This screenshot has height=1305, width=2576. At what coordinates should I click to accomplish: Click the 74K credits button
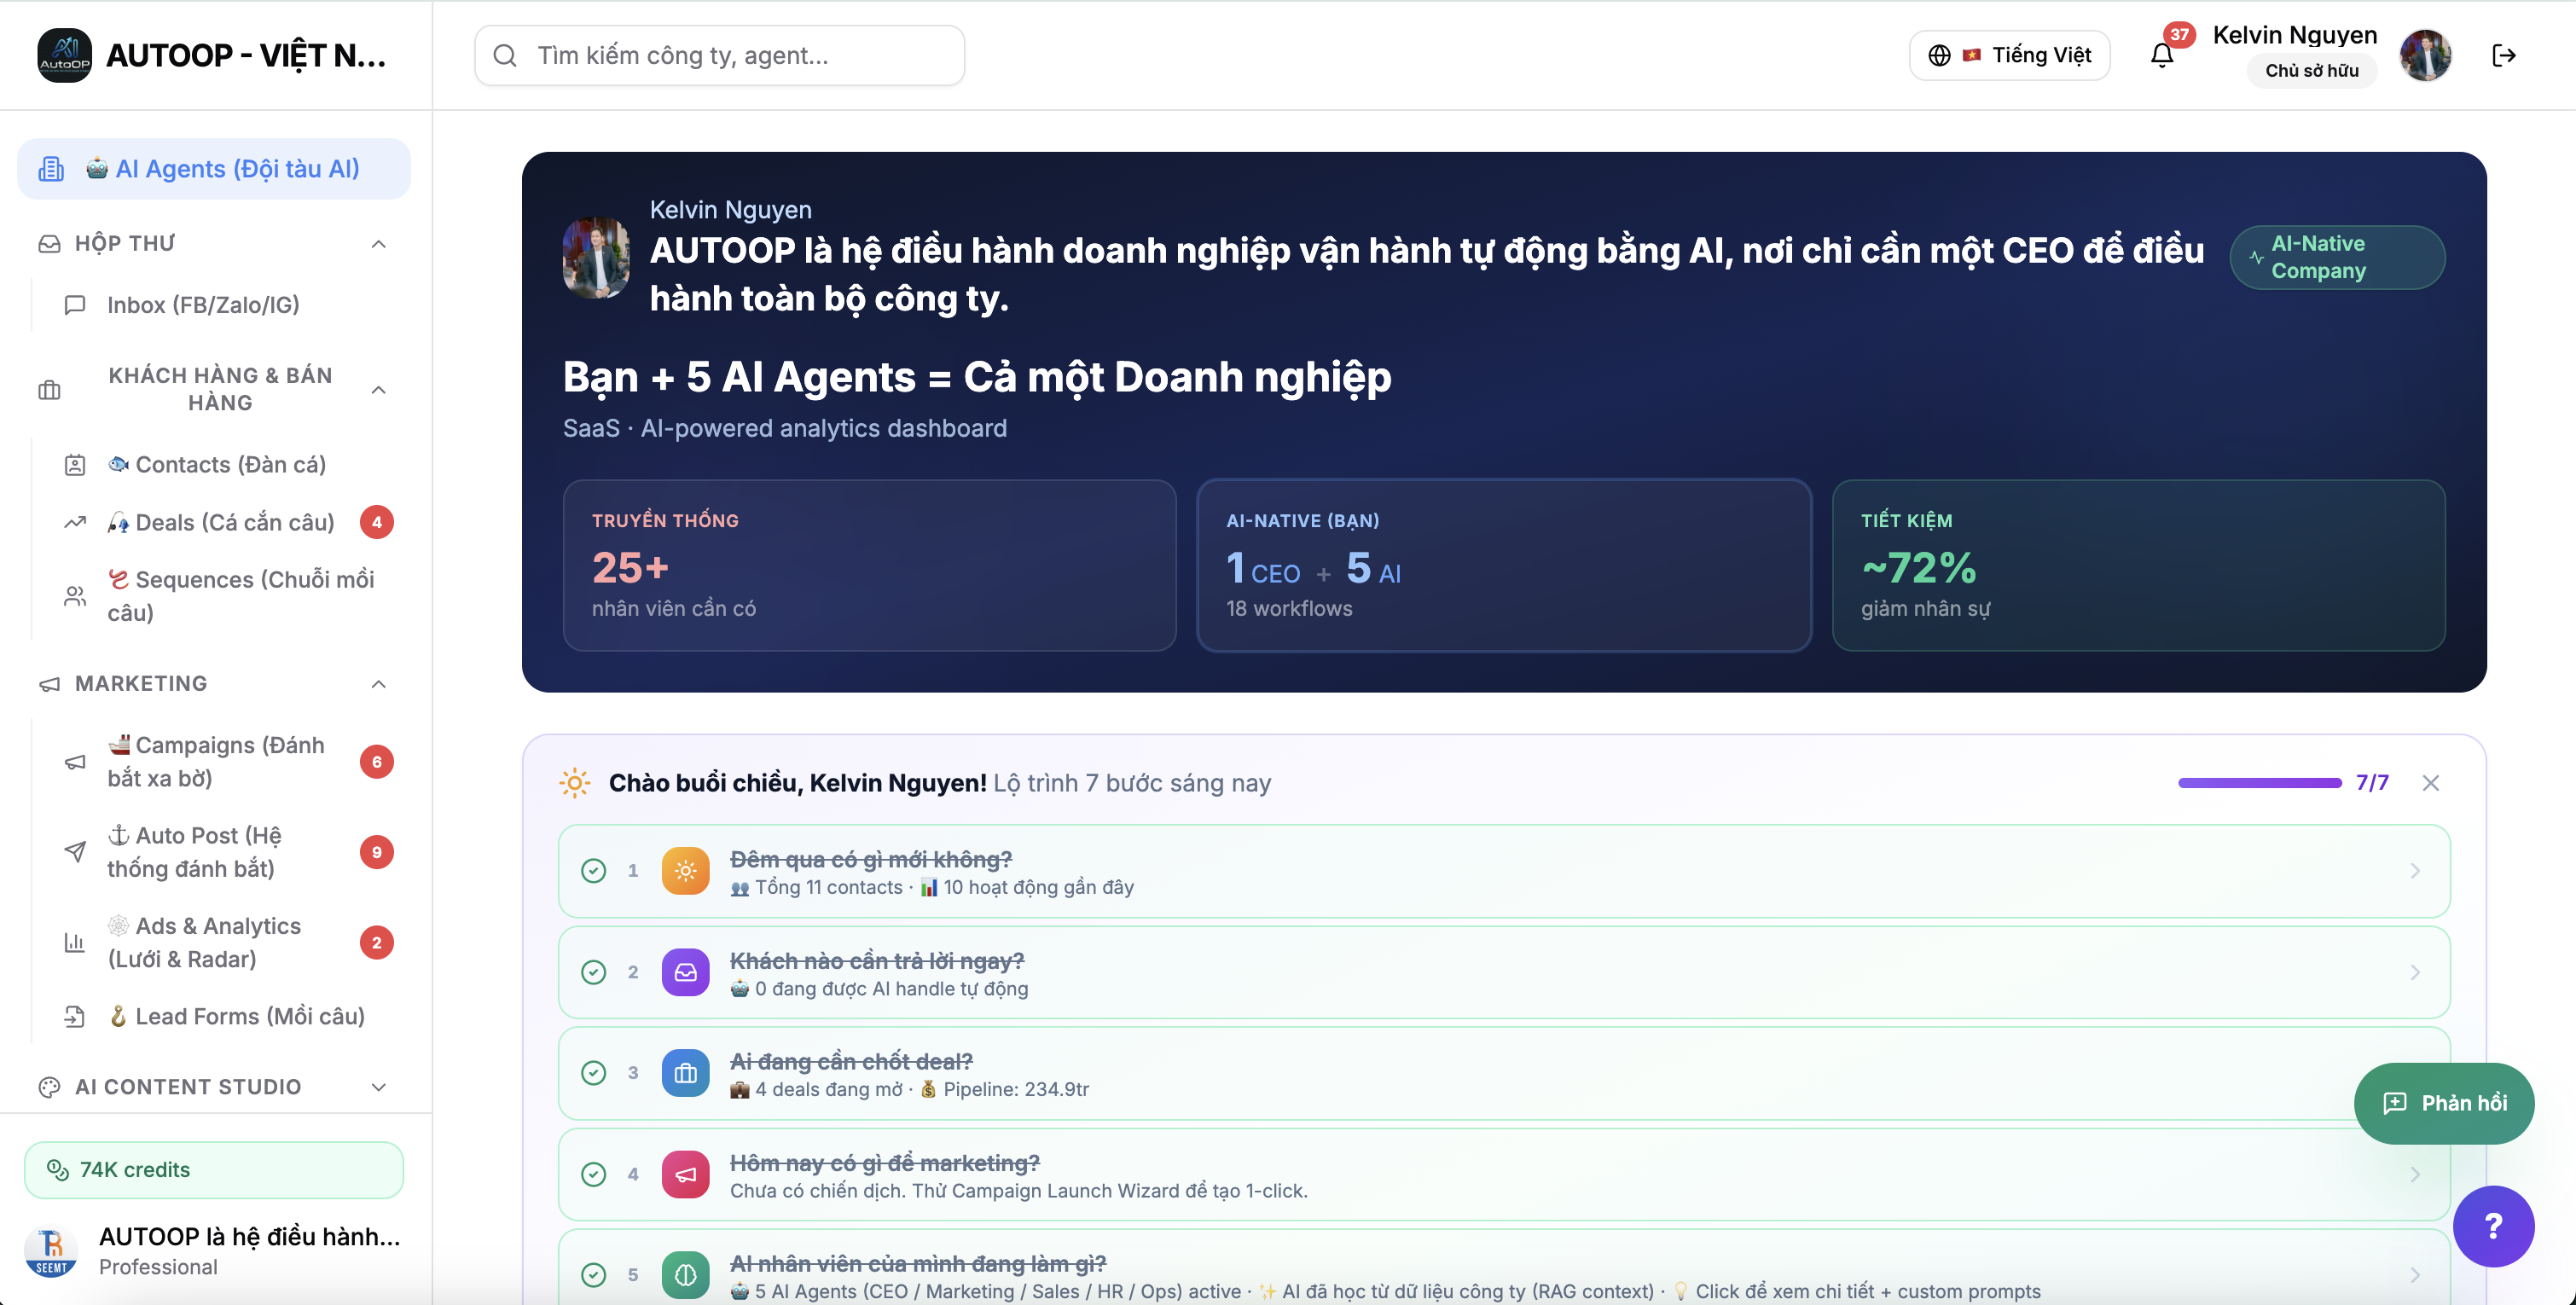point(214,1169)
